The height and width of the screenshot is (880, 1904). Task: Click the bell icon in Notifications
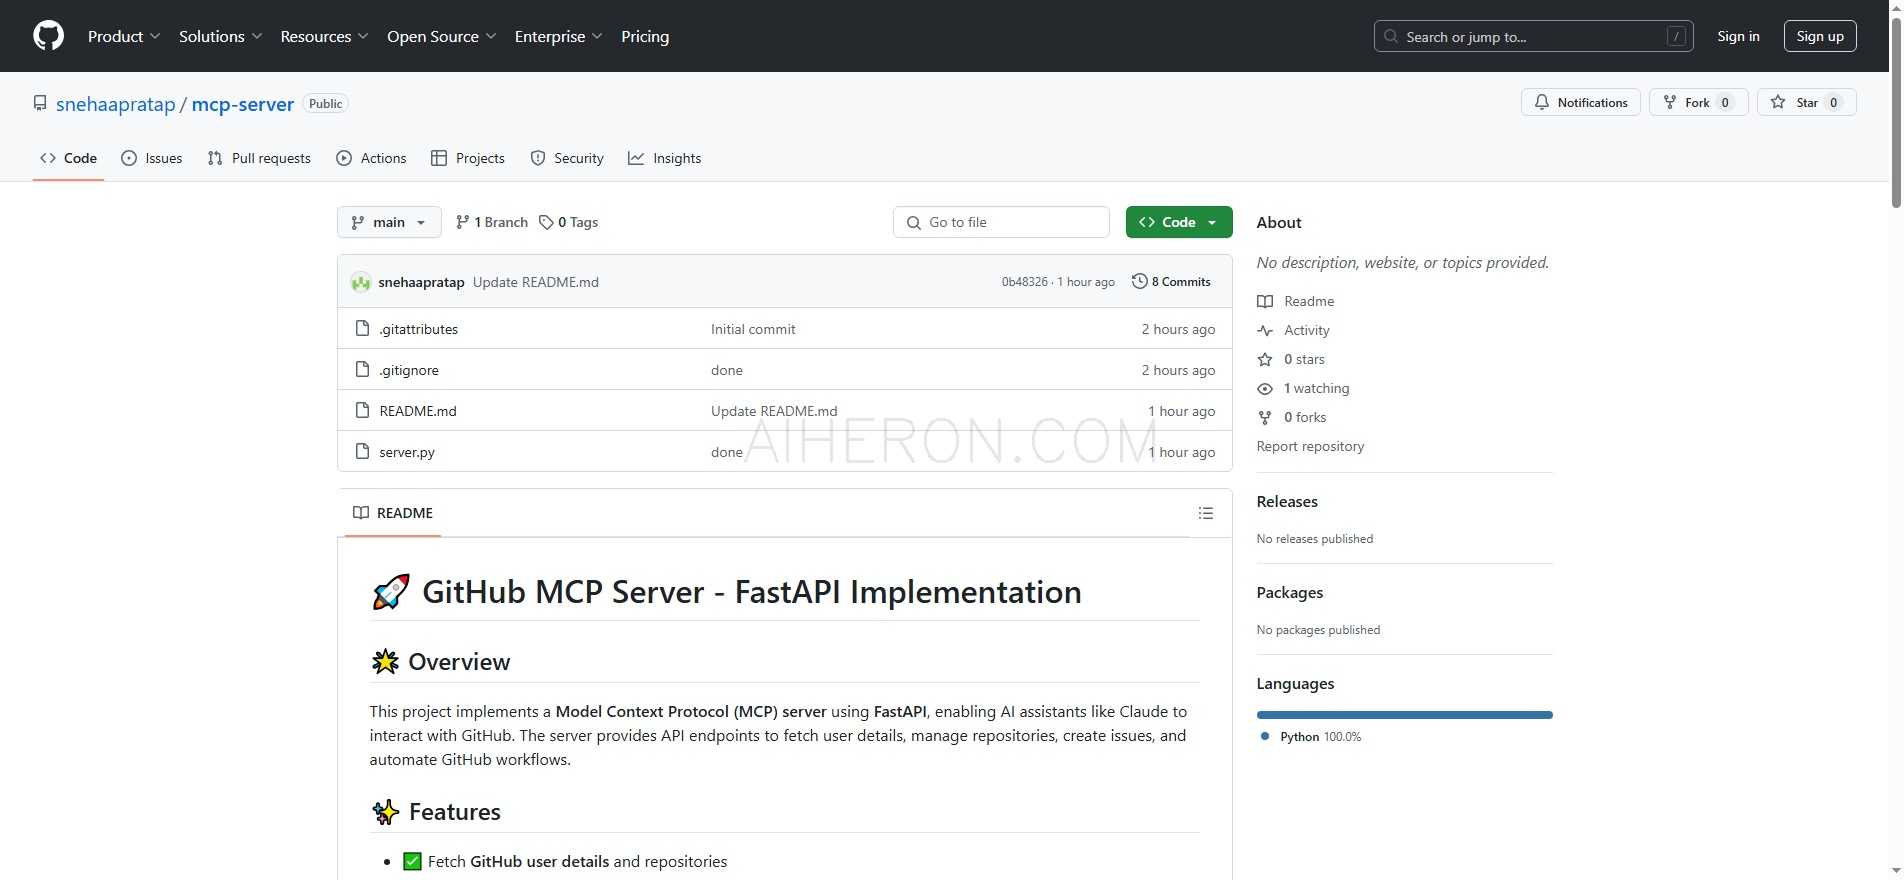point(1542,102)
